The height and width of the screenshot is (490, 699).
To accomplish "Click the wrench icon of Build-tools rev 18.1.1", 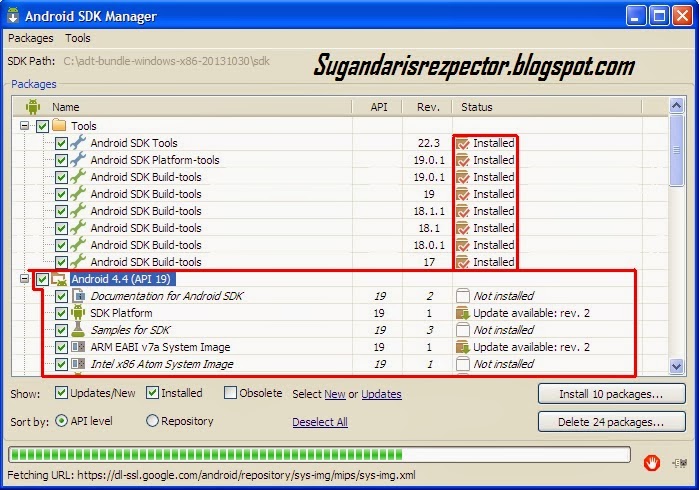I will point(78,210).
